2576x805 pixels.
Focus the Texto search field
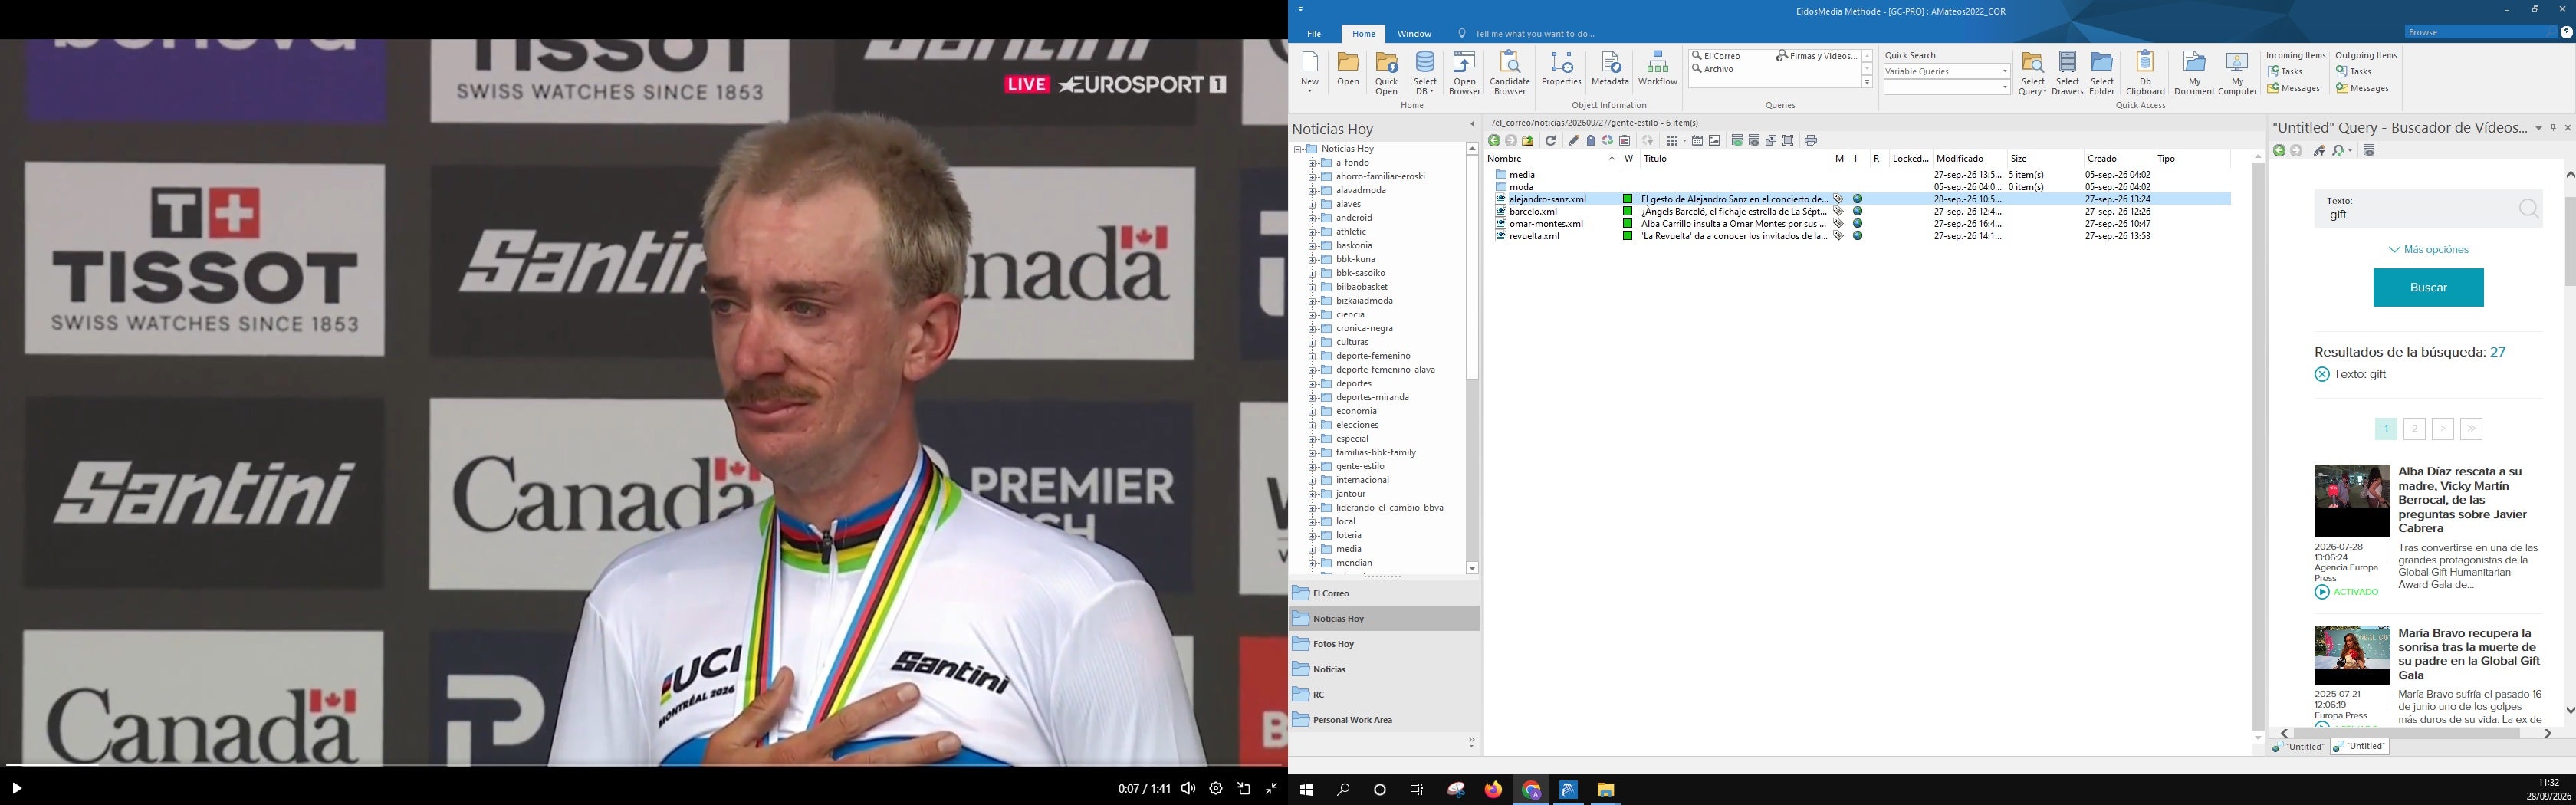point(2428,209)
